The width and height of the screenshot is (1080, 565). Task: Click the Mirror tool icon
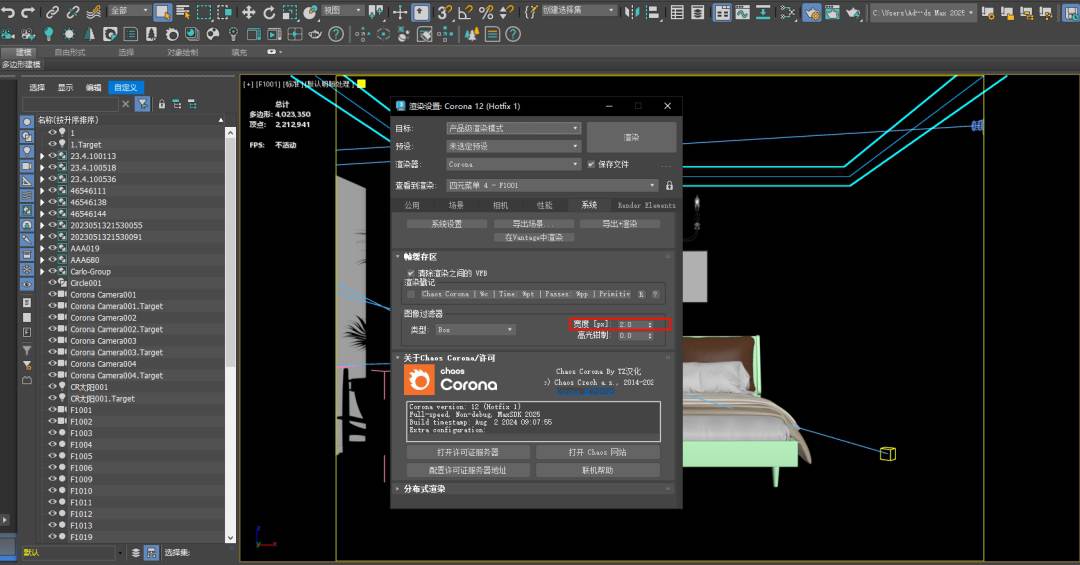[632, 12]
